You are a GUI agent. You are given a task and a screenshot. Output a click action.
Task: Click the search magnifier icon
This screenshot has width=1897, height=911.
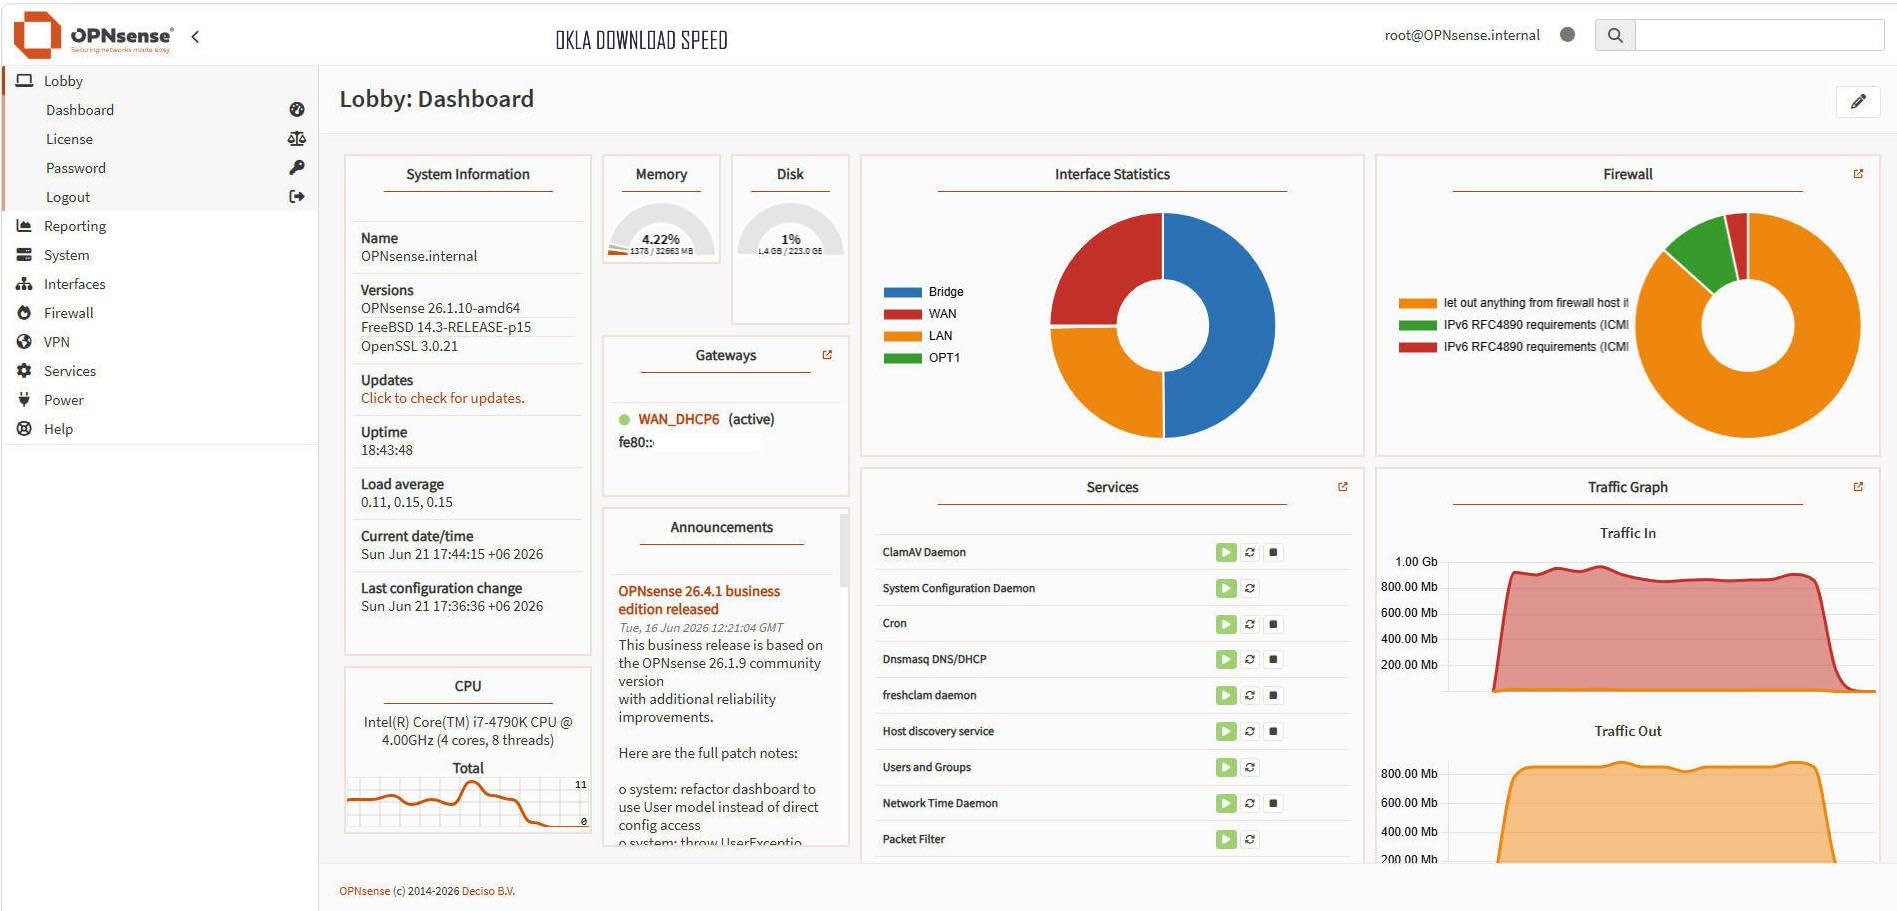(1615, 35)
